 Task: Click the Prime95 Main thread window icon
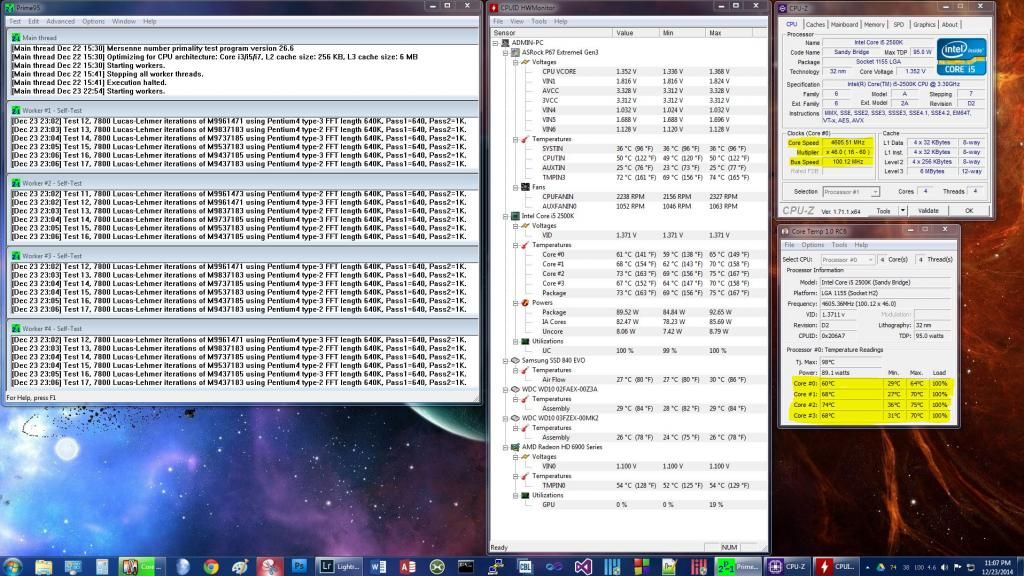point(16,38)
